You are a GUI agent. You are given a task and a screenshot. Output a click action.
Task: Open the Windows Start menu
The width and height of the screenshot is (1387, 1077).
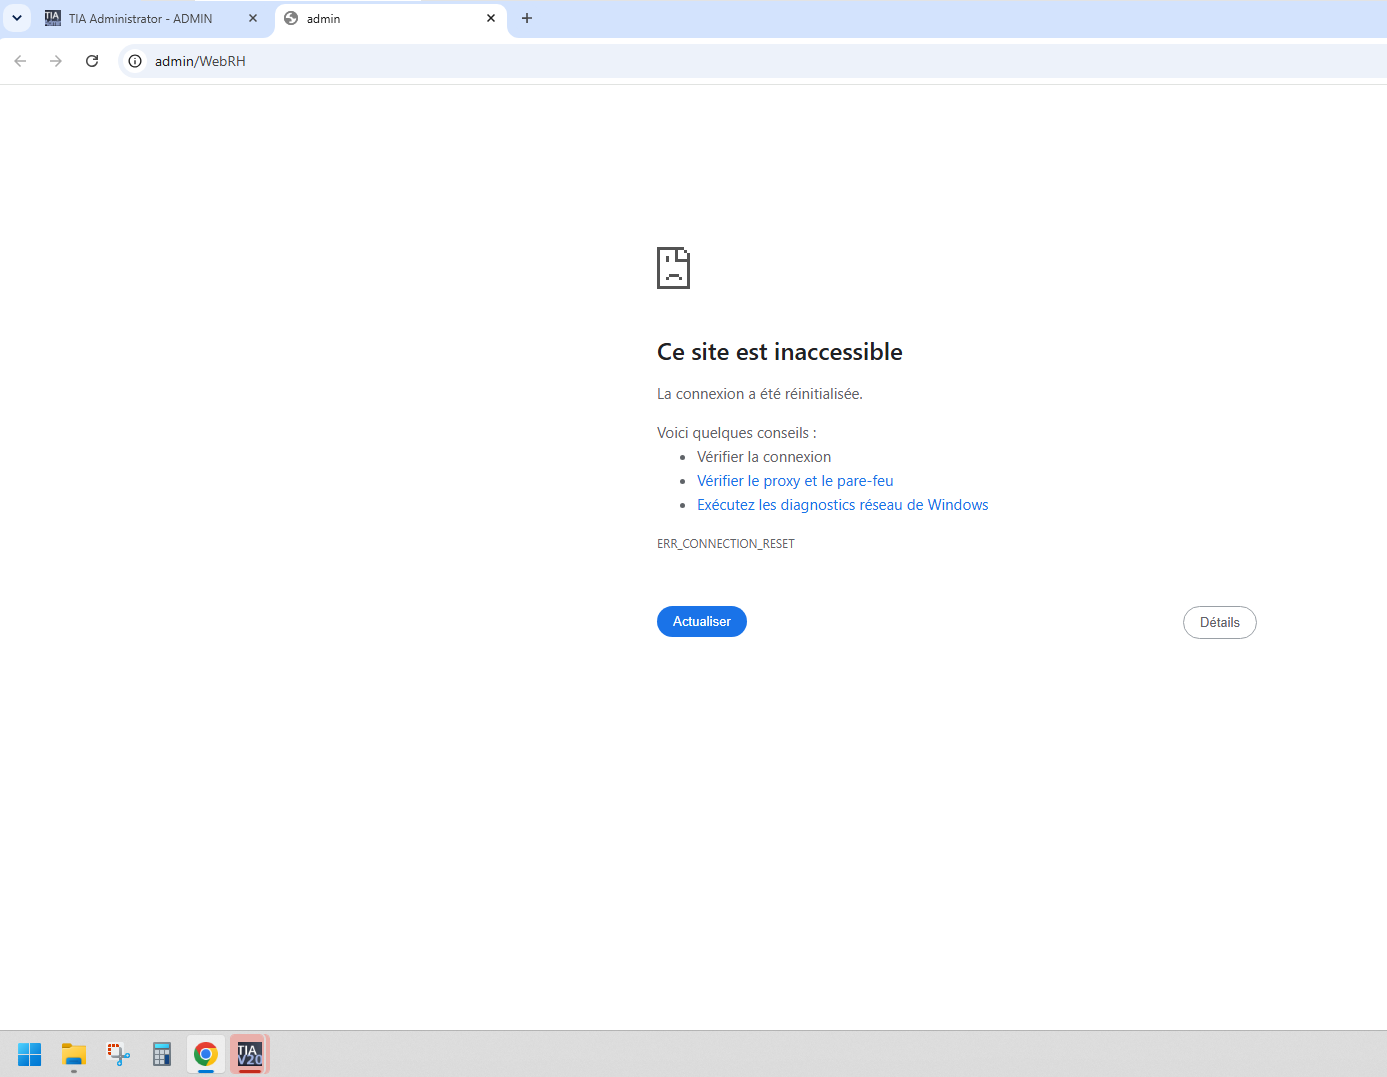click(x=30, y=1054)
